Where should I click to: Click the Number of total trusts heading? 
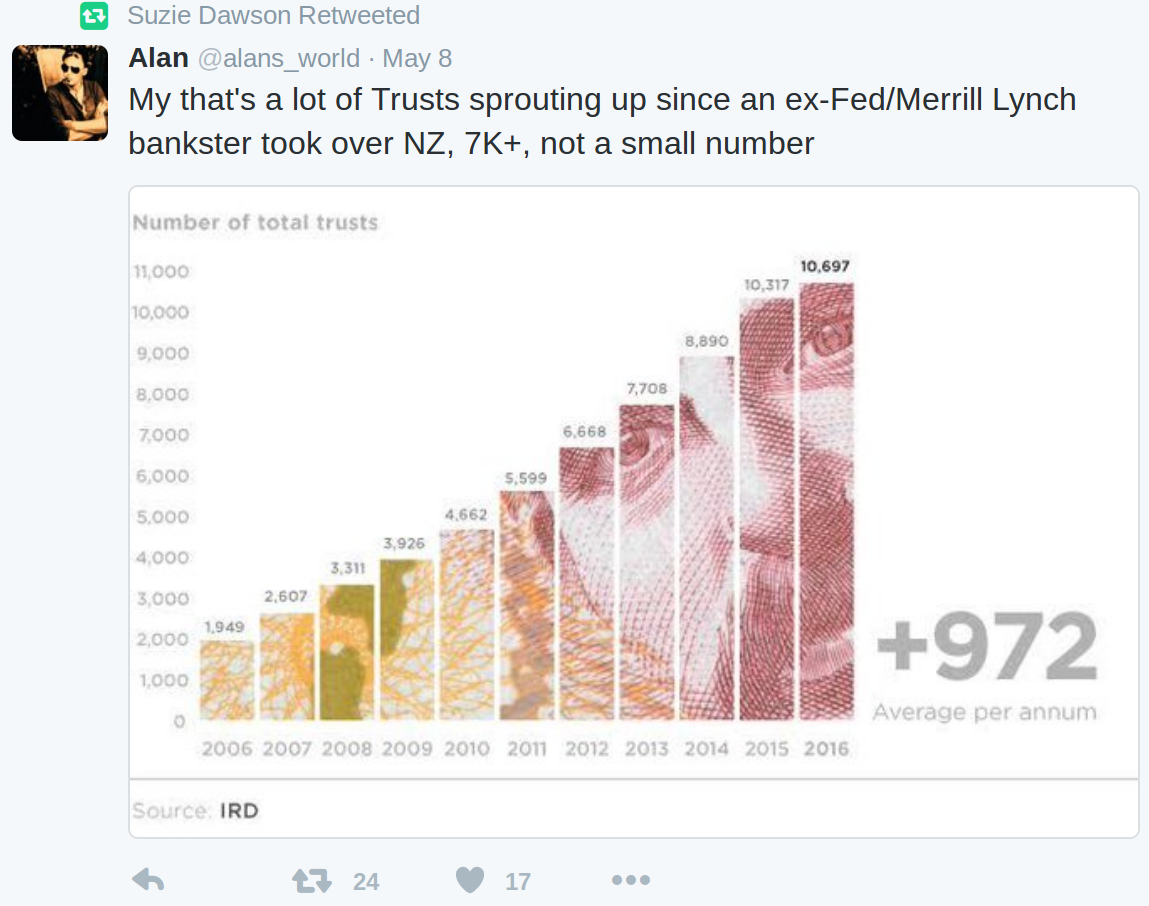(255, 223)
